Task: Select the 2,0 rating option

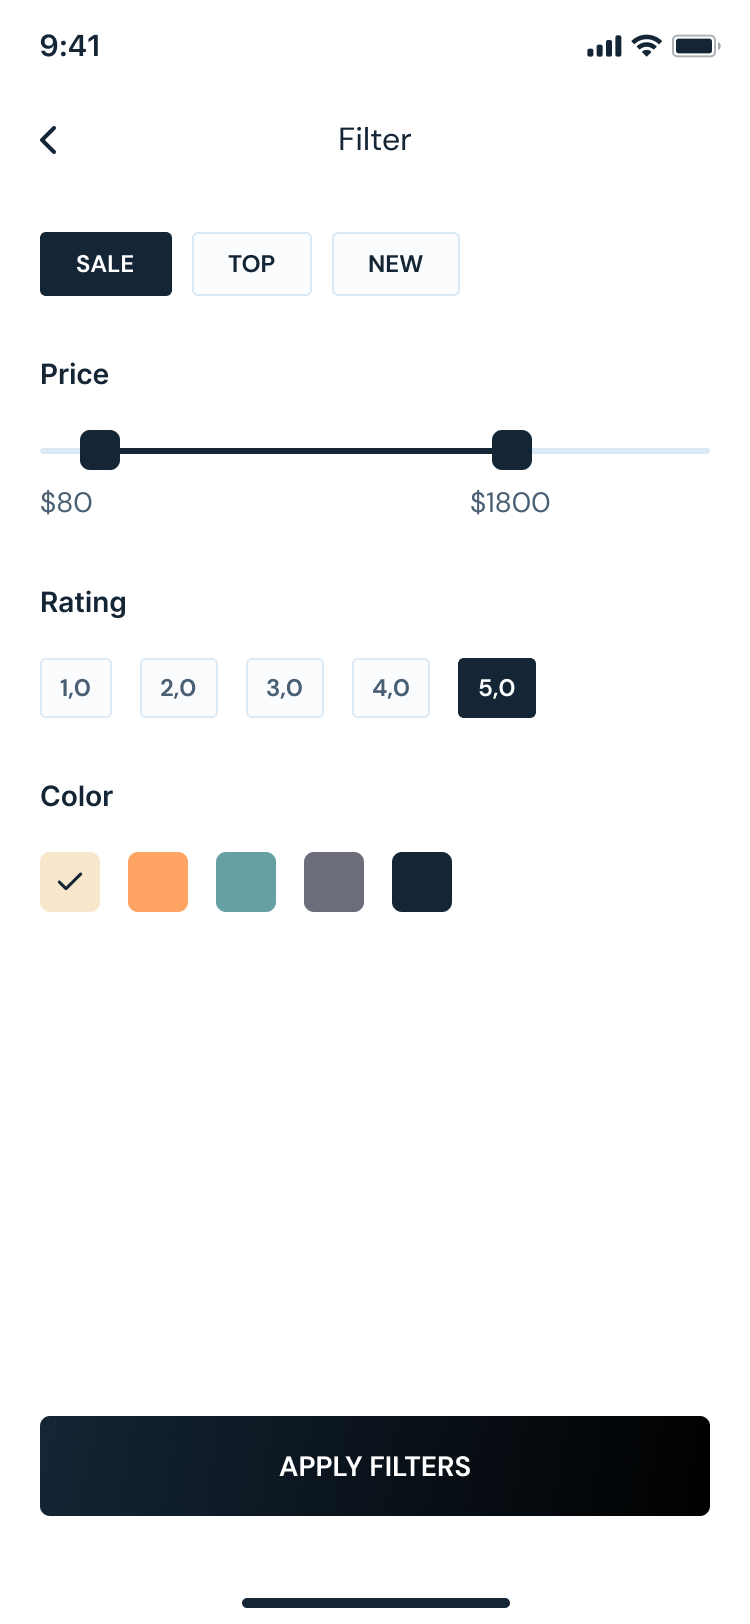Action: pos(179,688)
